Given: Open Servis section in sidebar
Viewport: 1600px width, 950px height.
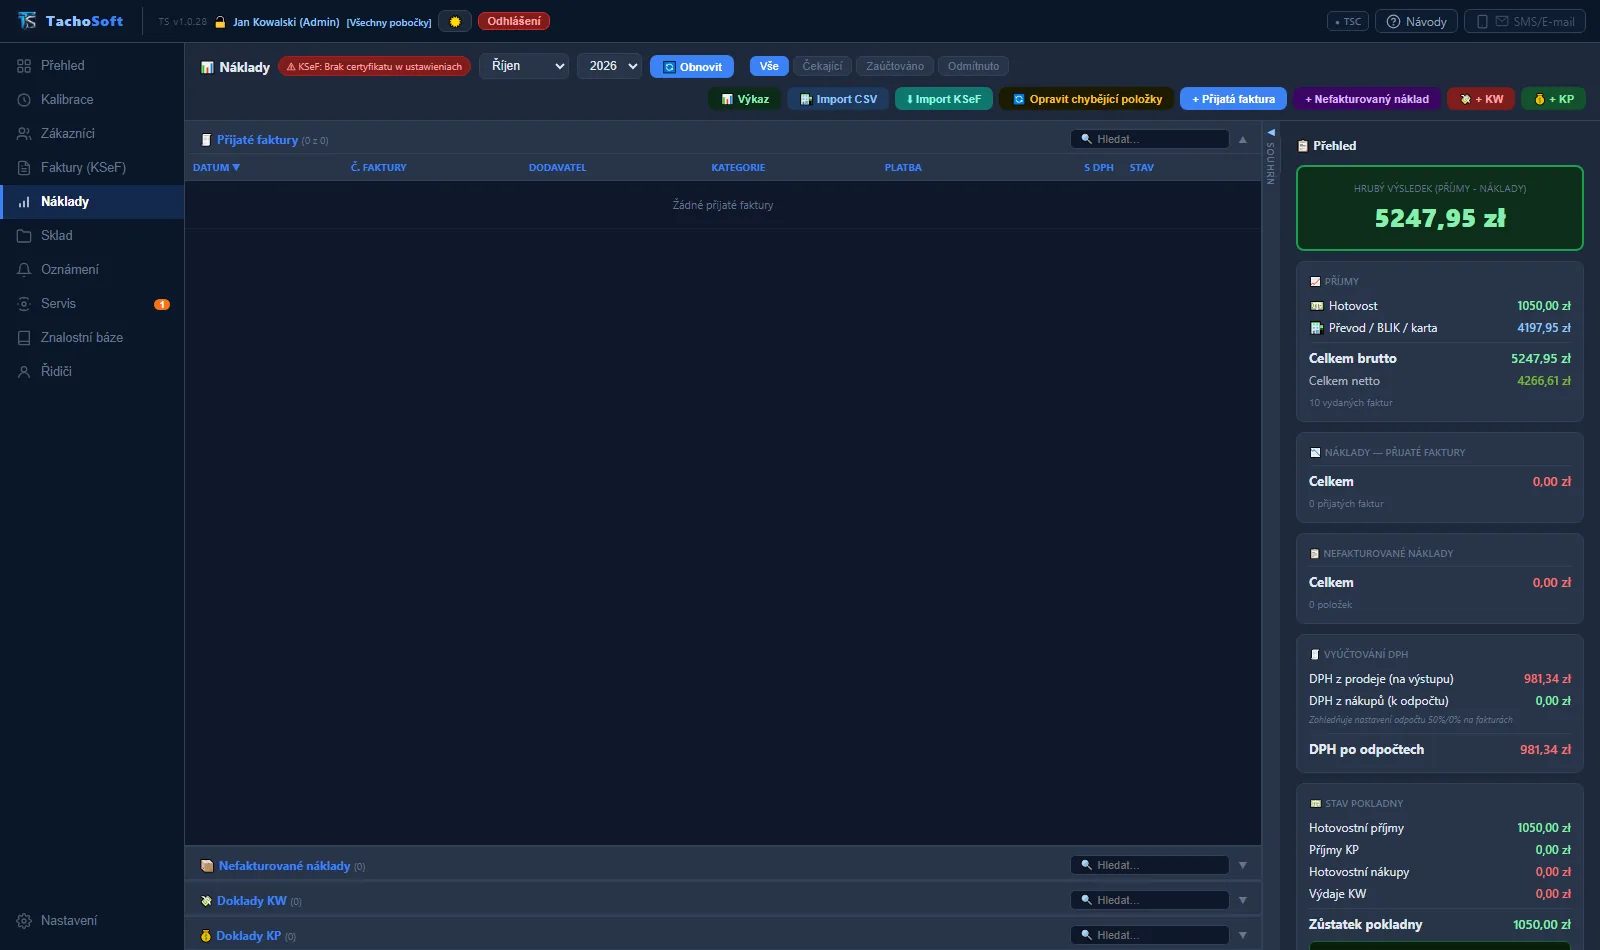Looking at the screenshot, I should point(92,303).
